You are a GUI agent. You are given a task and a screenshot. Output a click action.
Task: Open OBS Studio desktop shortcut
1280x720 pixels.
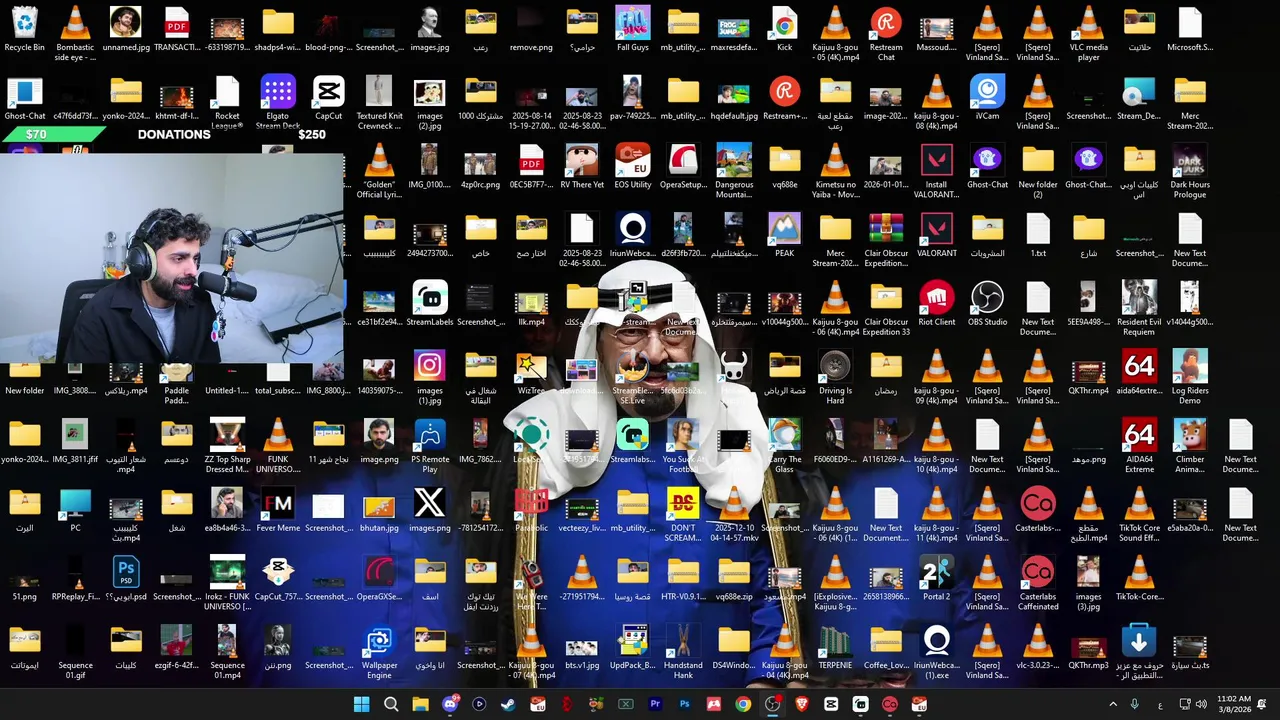(987, 304)
